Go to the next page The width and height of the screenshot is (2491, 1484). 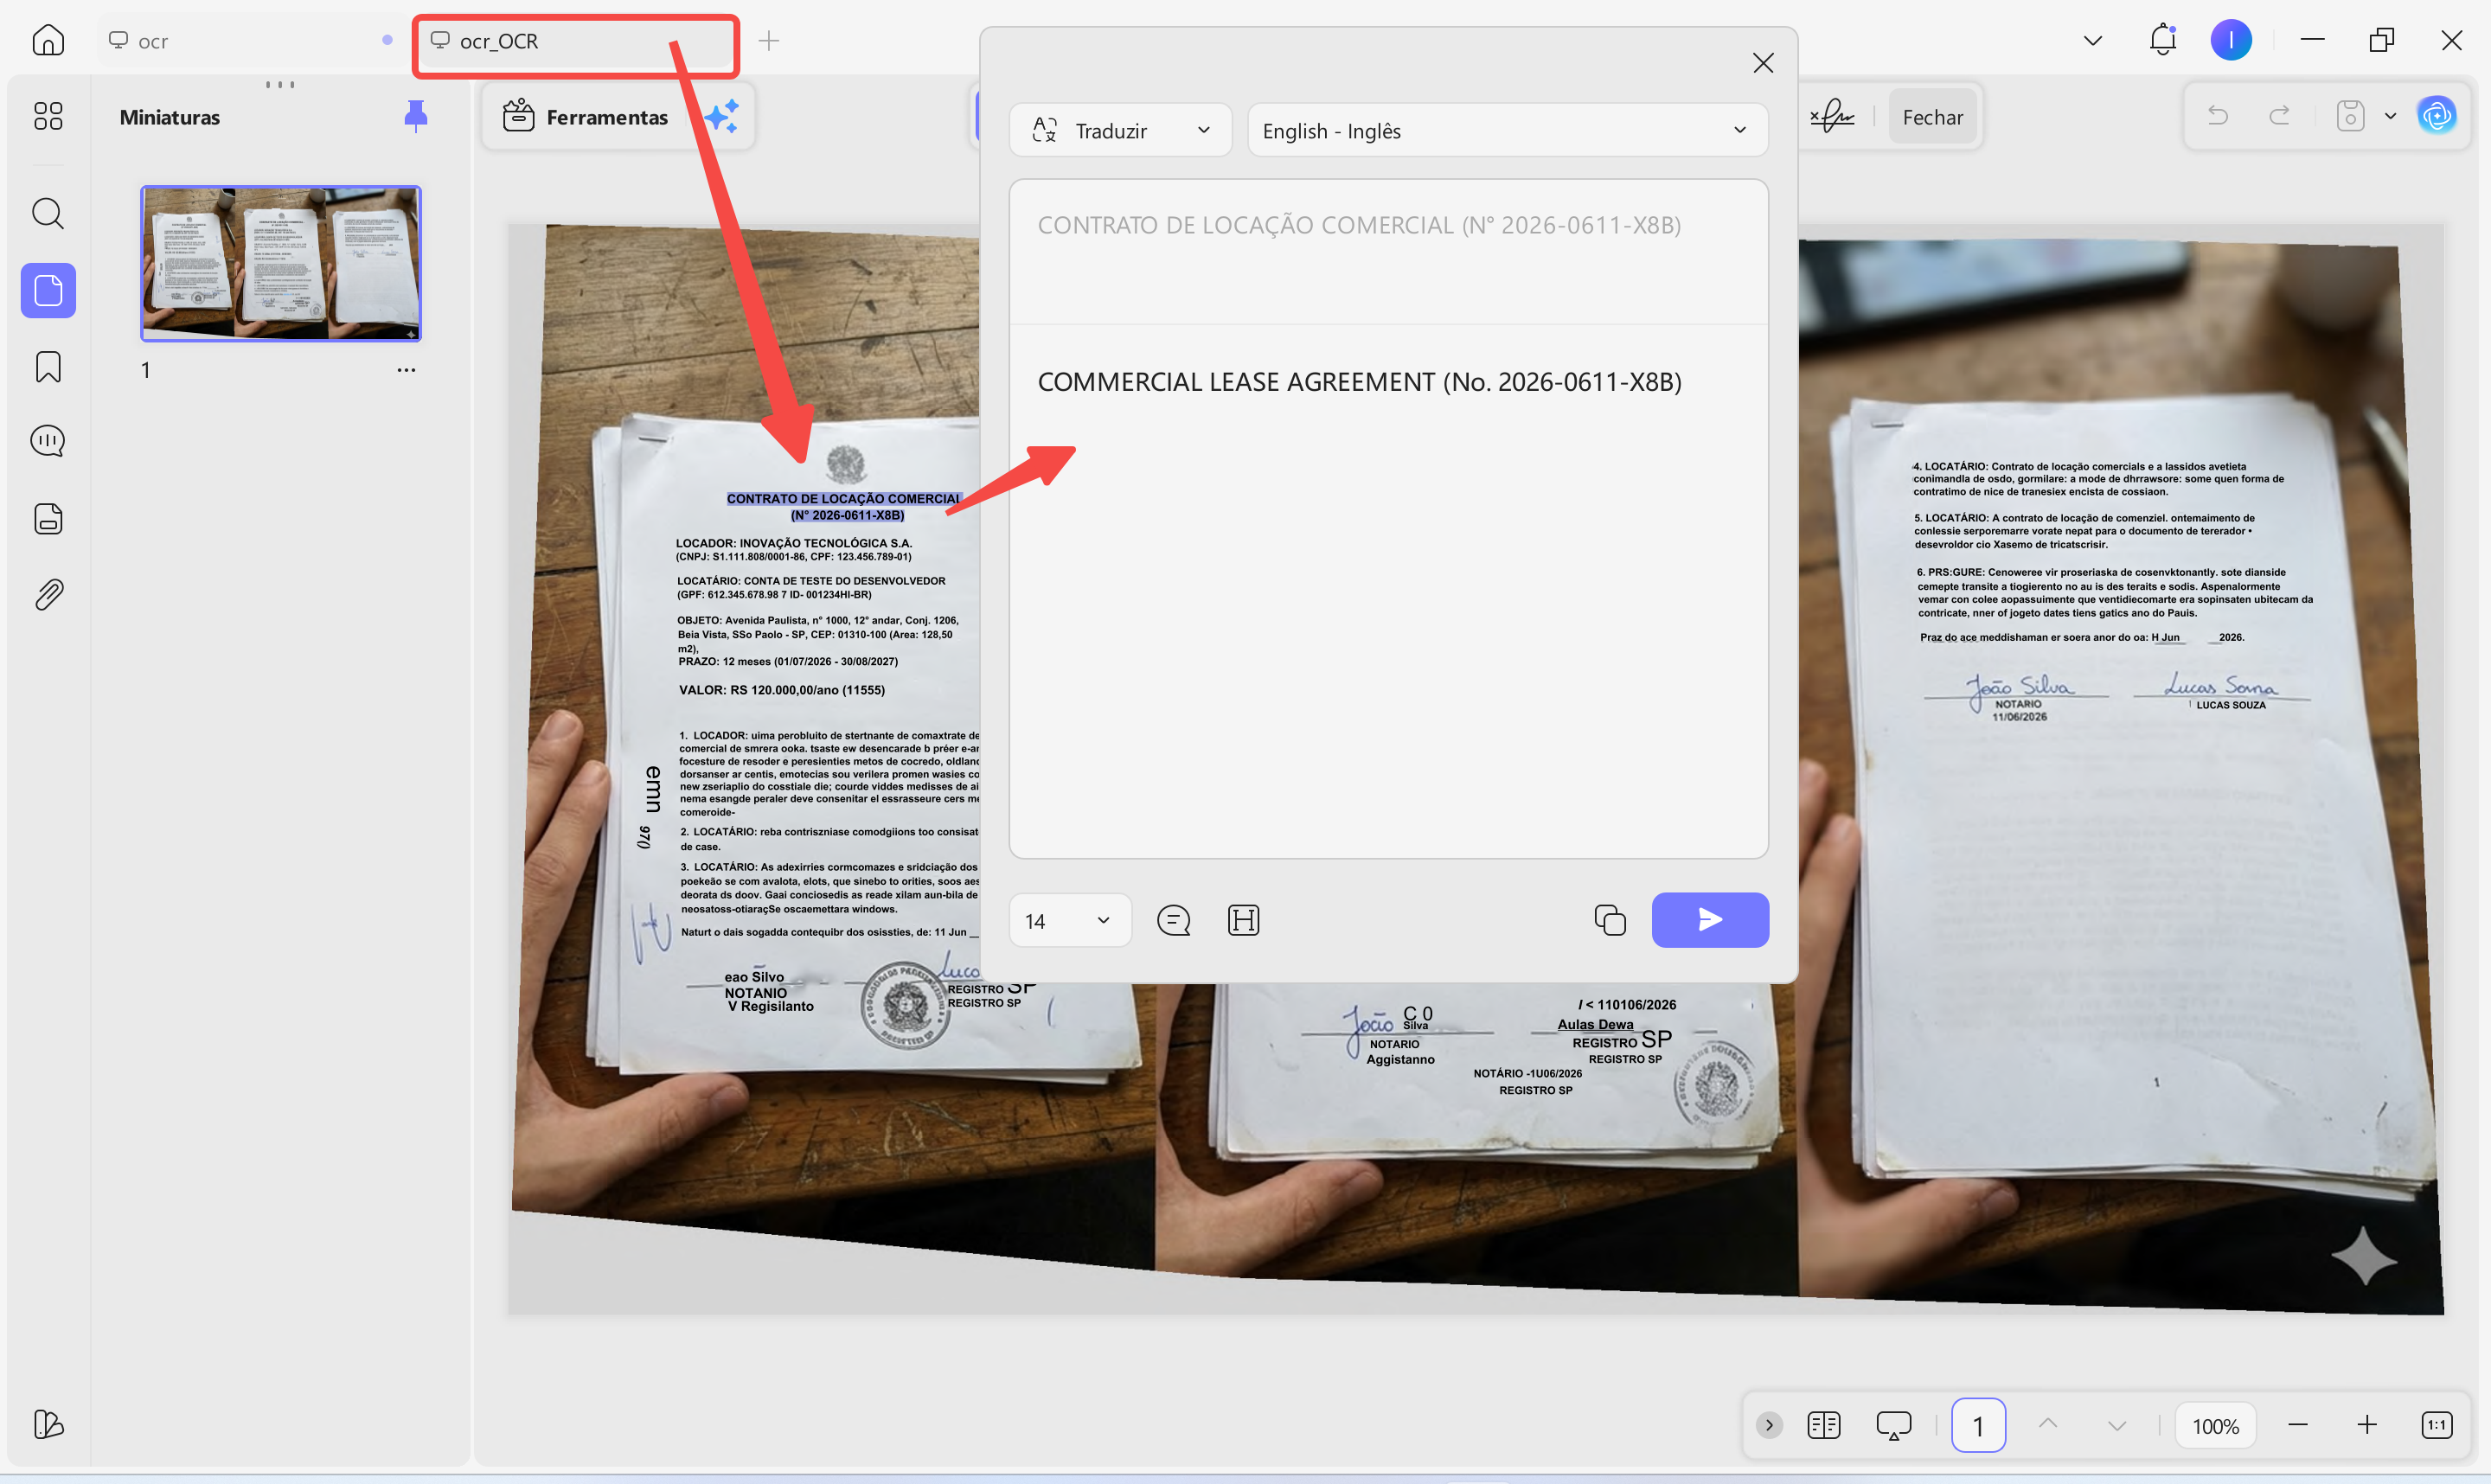(x=2117, y=1426)
